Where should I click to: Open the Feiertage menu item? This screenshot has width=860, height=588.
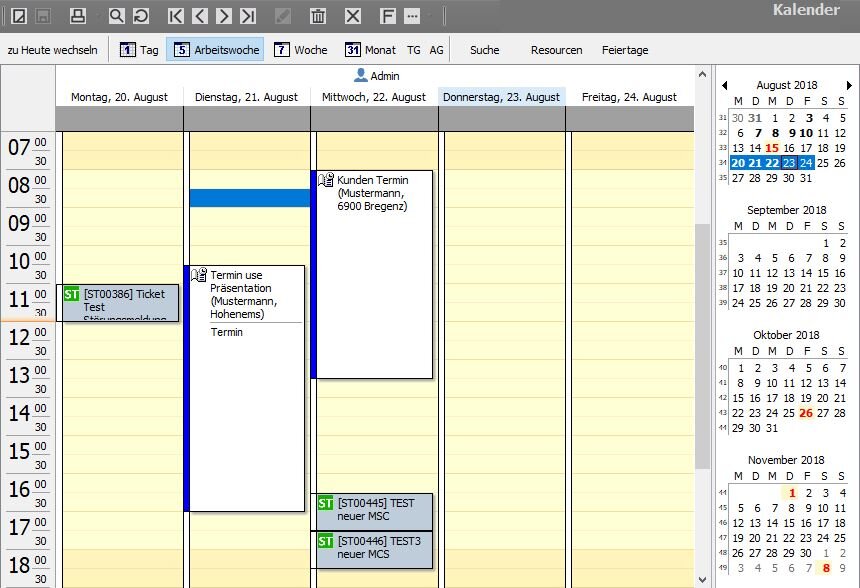click(625, 50)
